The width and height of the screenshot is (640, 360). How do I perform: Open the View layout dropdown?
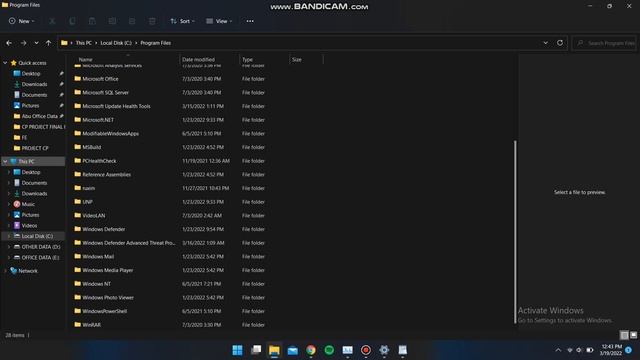point(219,21)
